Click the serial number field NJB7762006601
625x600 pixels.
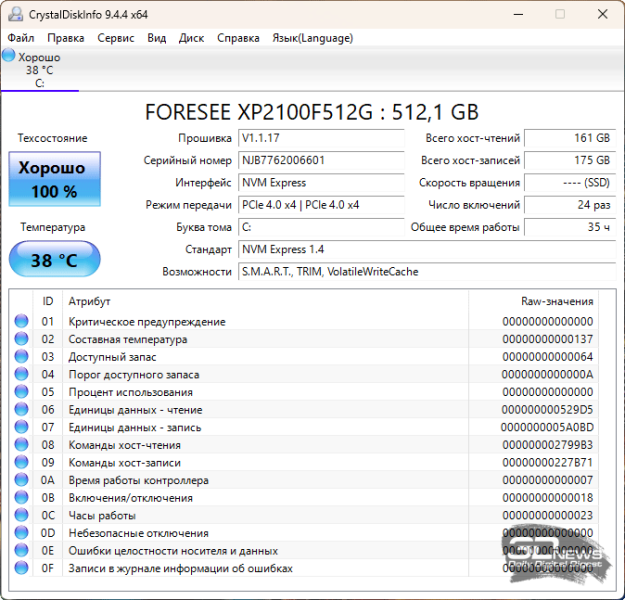click(320, 160)
